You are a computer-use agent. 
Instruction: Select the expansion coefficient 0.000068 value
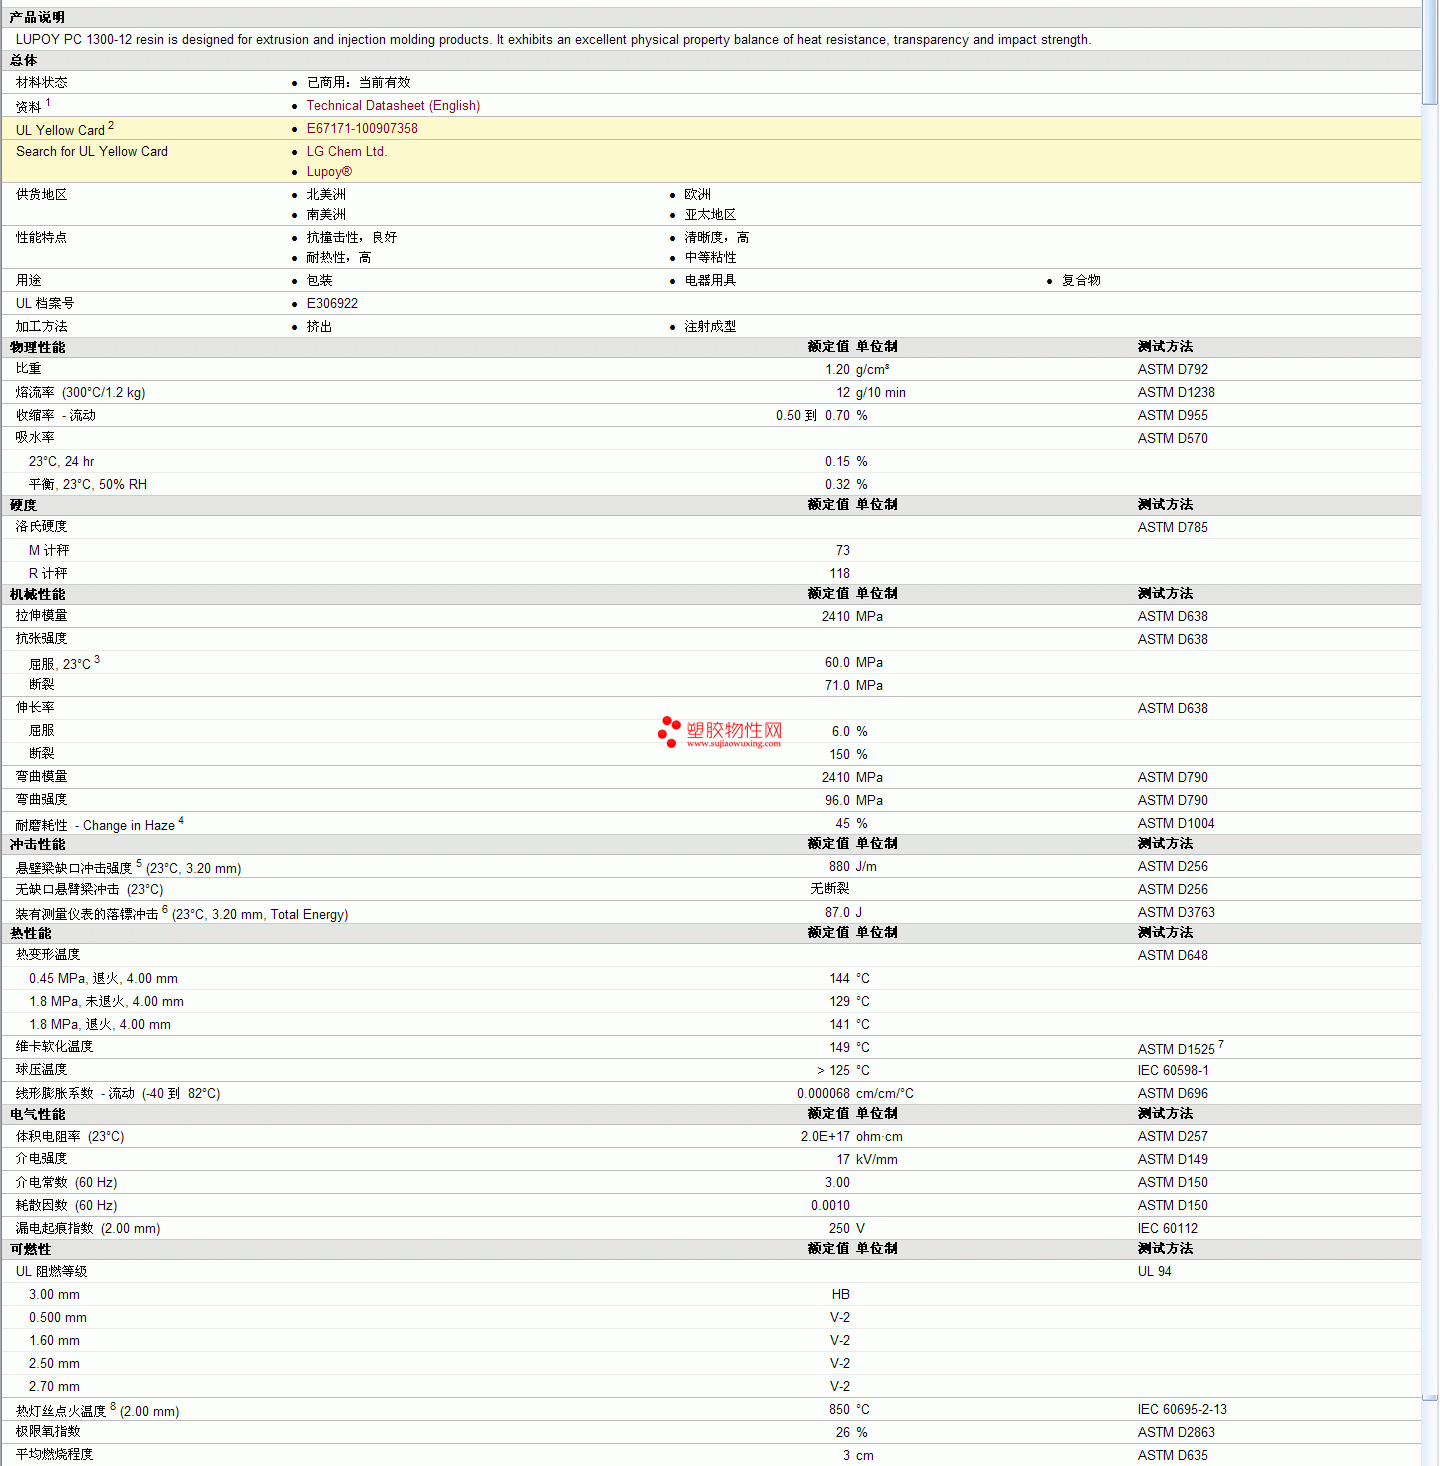(823, 1093)
